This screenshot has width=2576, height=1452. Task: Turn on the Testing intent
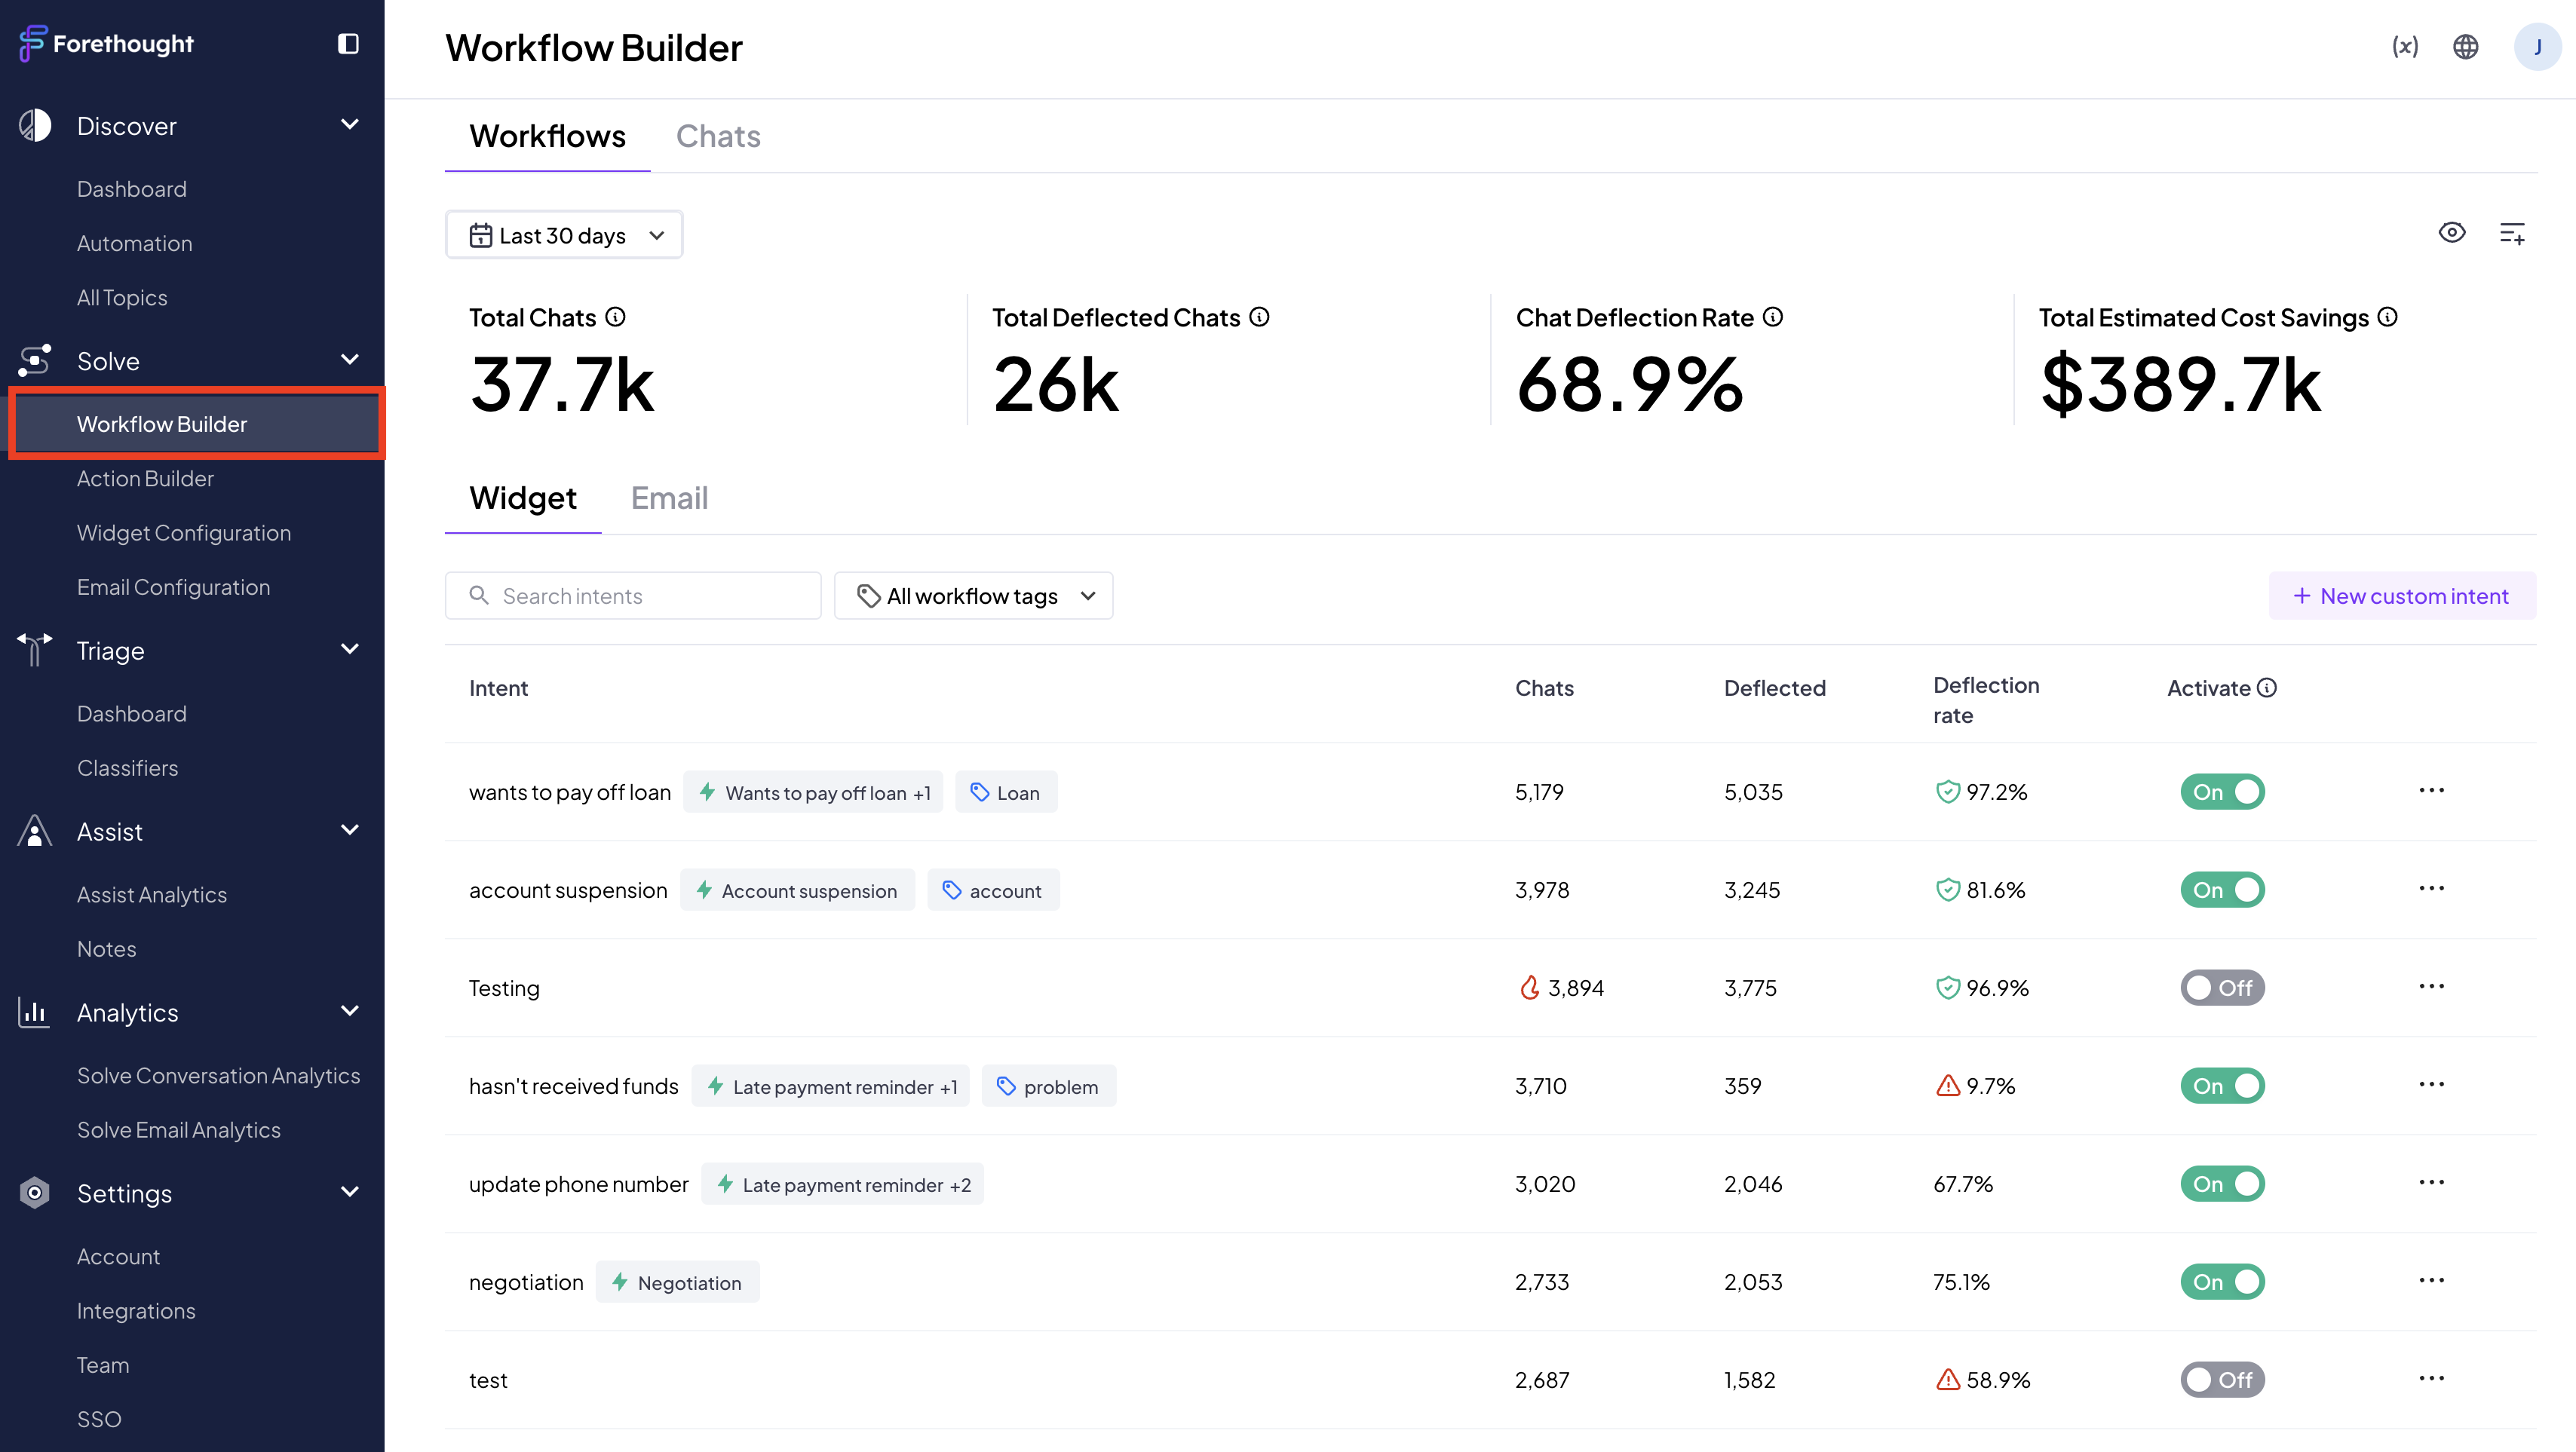click(x=2222, y=988)
